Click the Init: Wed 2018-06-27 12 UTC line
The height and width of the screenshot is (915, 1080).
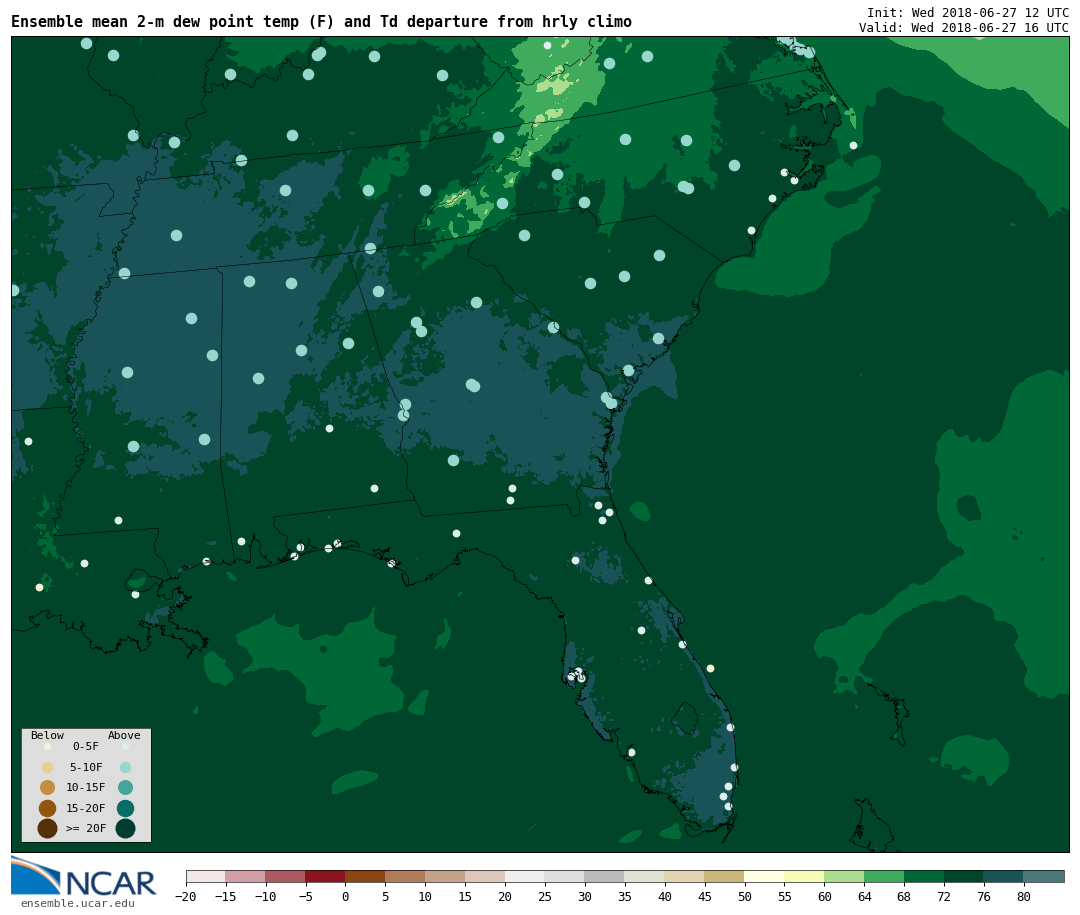[x=968, y=12]
